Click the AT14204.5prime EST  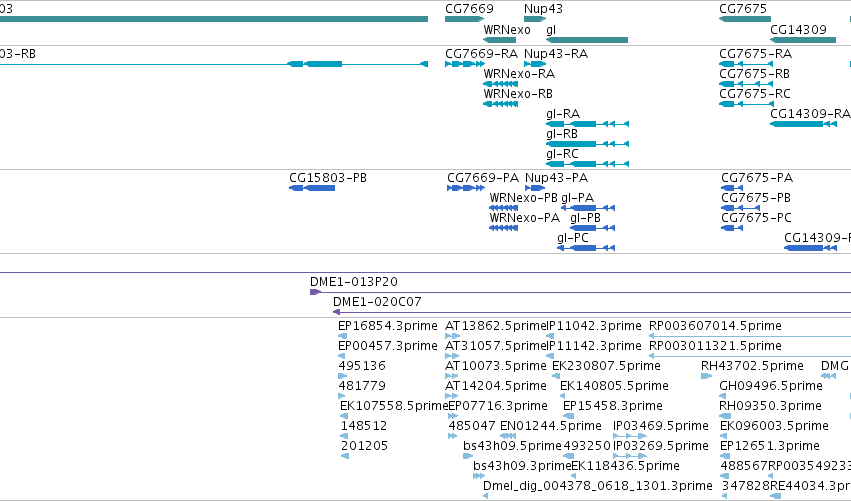coord(452,397)
